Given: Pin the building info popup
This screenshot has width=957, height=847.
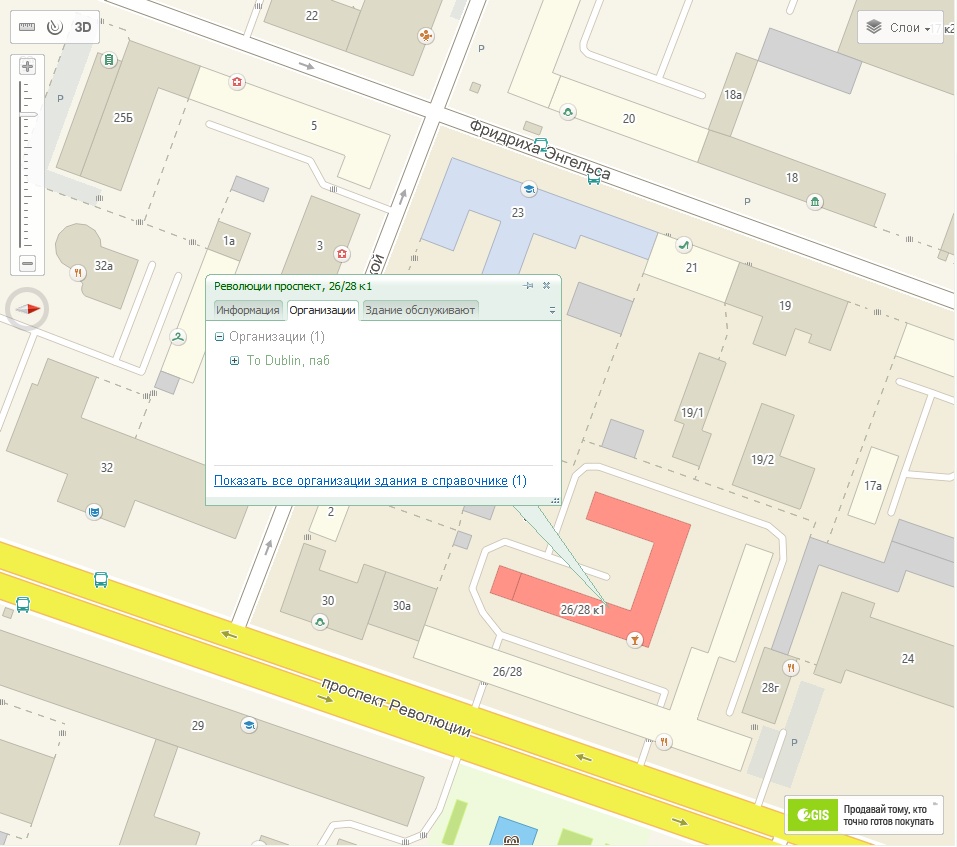Looking at the screenshot, I should click(529, 286).
